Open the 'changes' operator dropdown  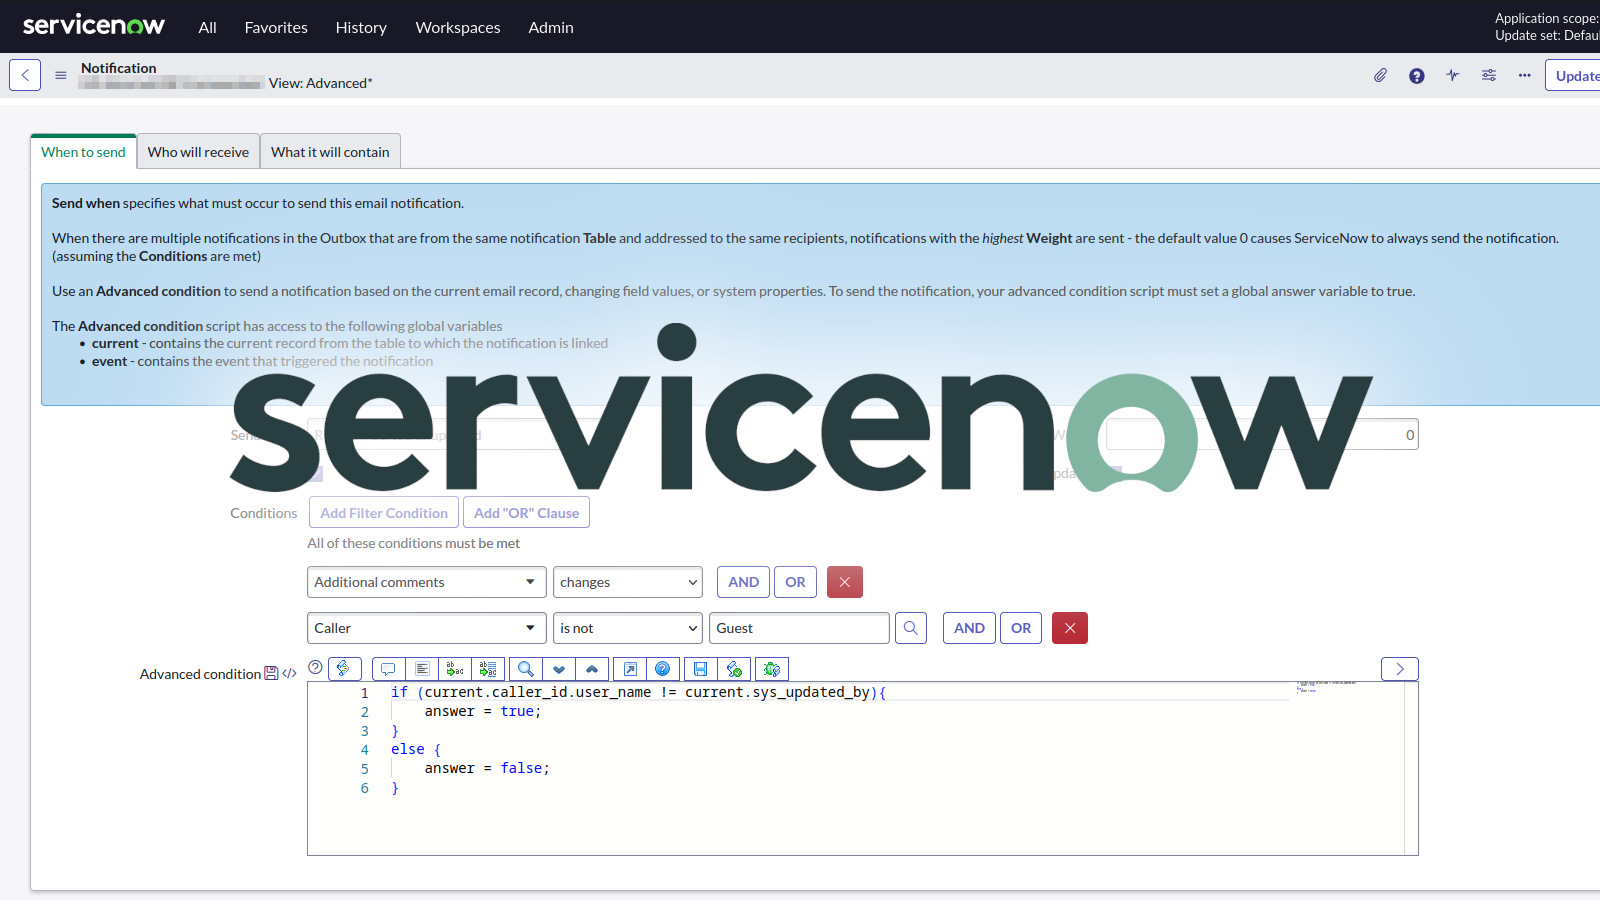pos(627,581)
